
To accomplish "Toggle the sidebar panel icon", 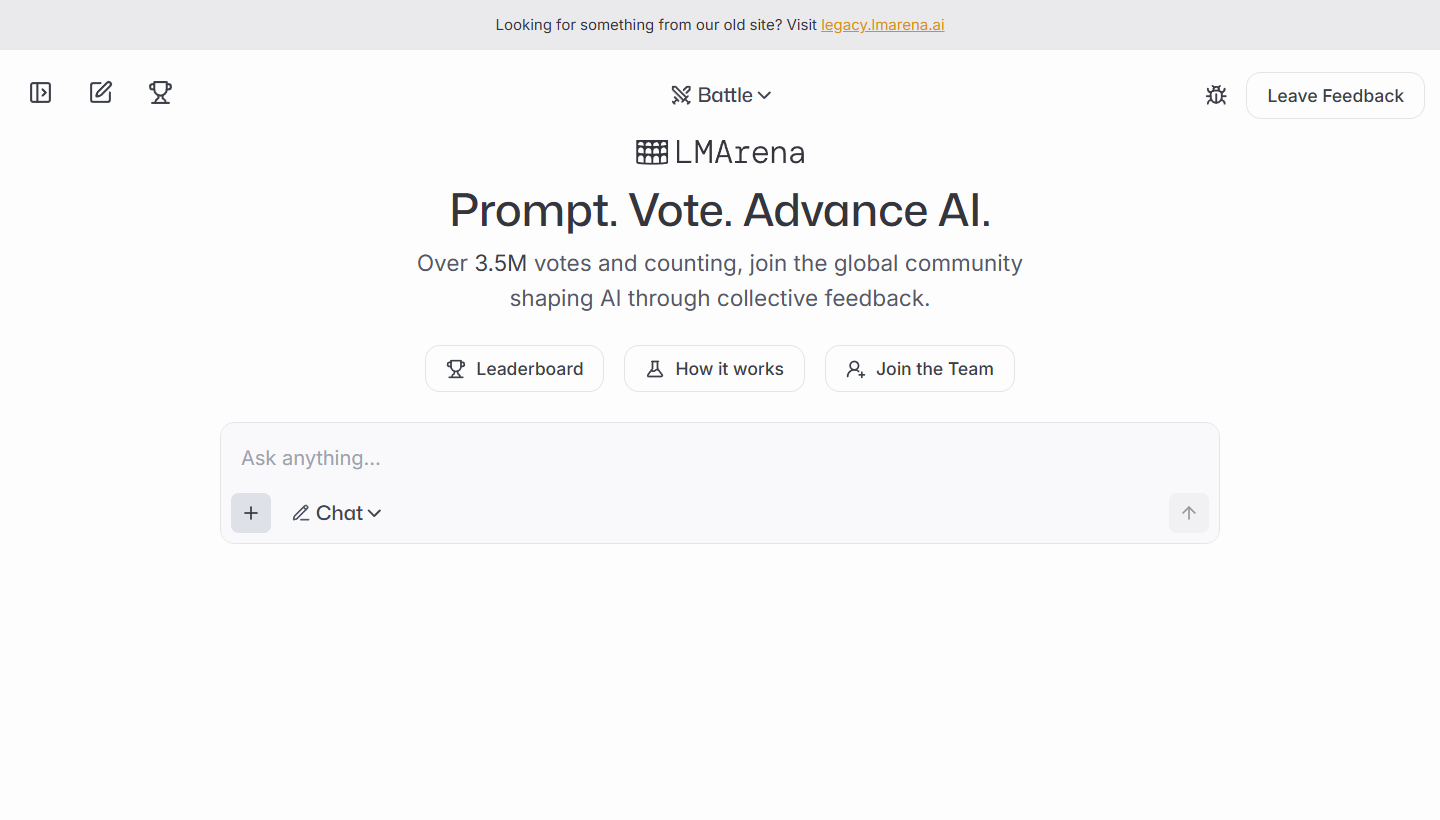I will (40, 93).
